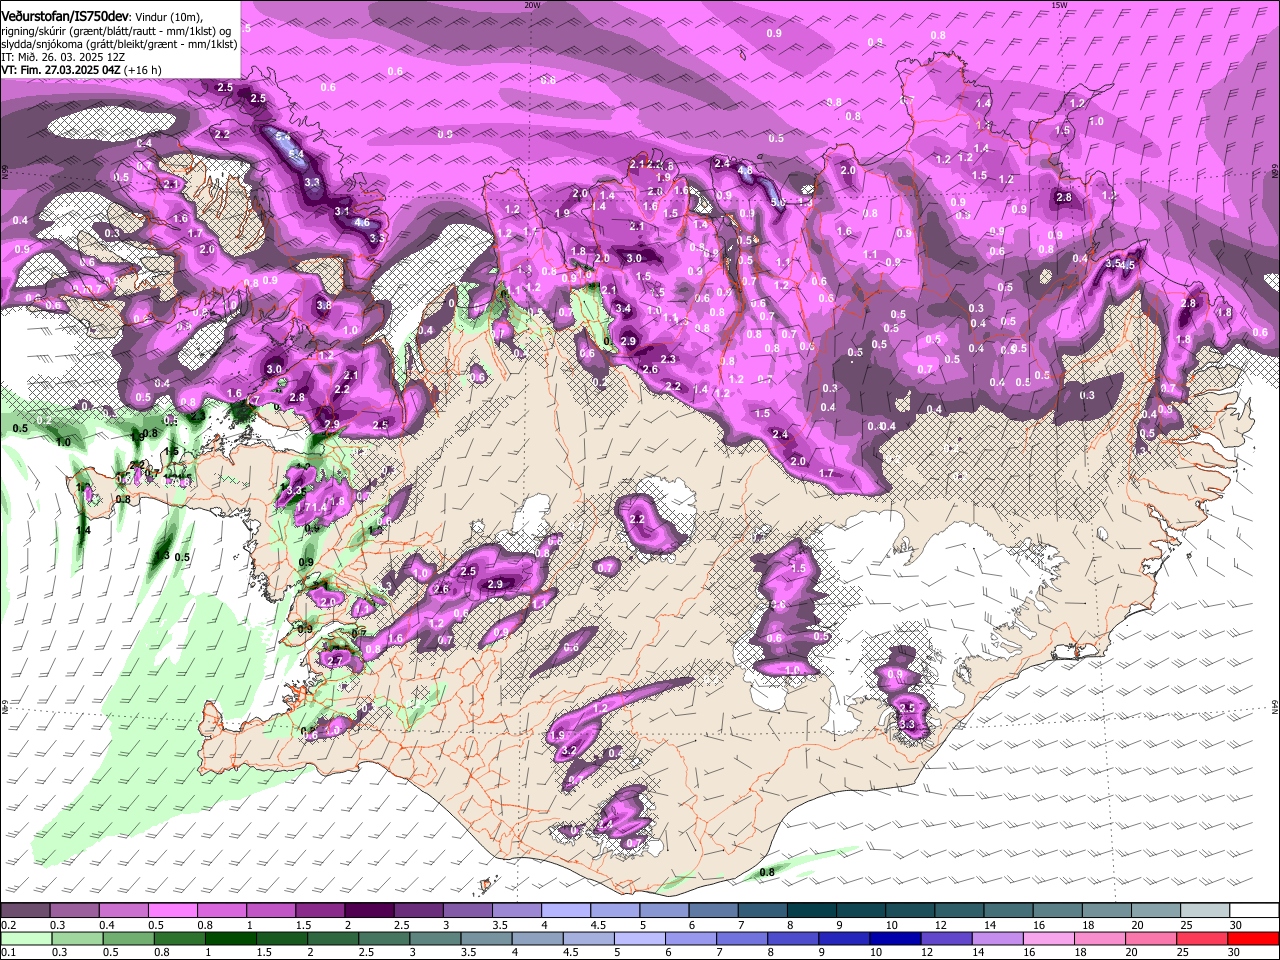Click the '4.6' precipitation value on the map
Image resolution: width=1280 pixels, height=960 pixels.
(362, 222)
